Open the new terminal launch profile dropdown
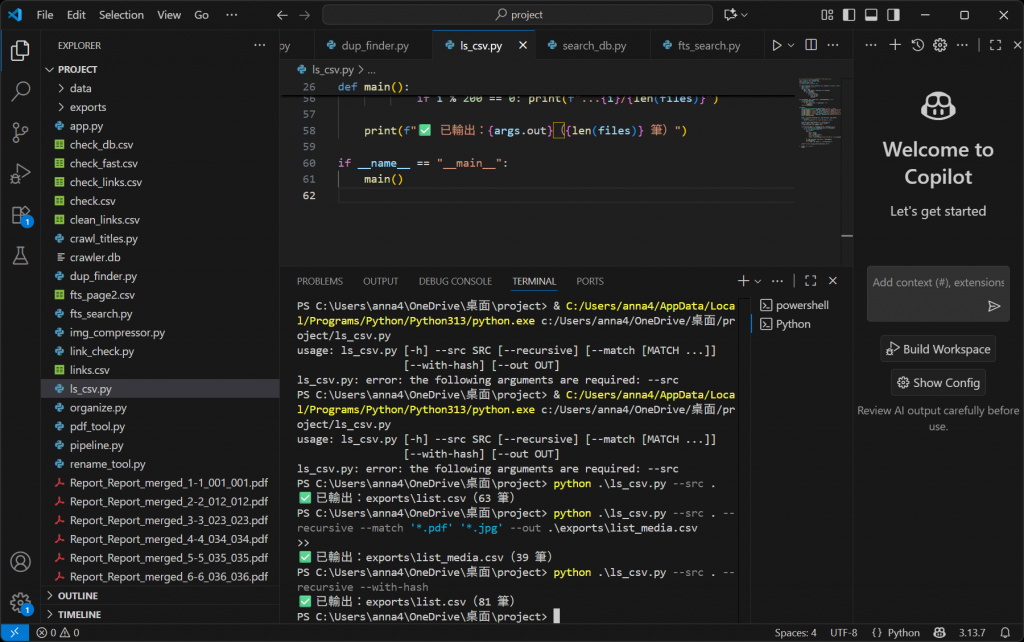1024x642 pixels. [758, 282]
